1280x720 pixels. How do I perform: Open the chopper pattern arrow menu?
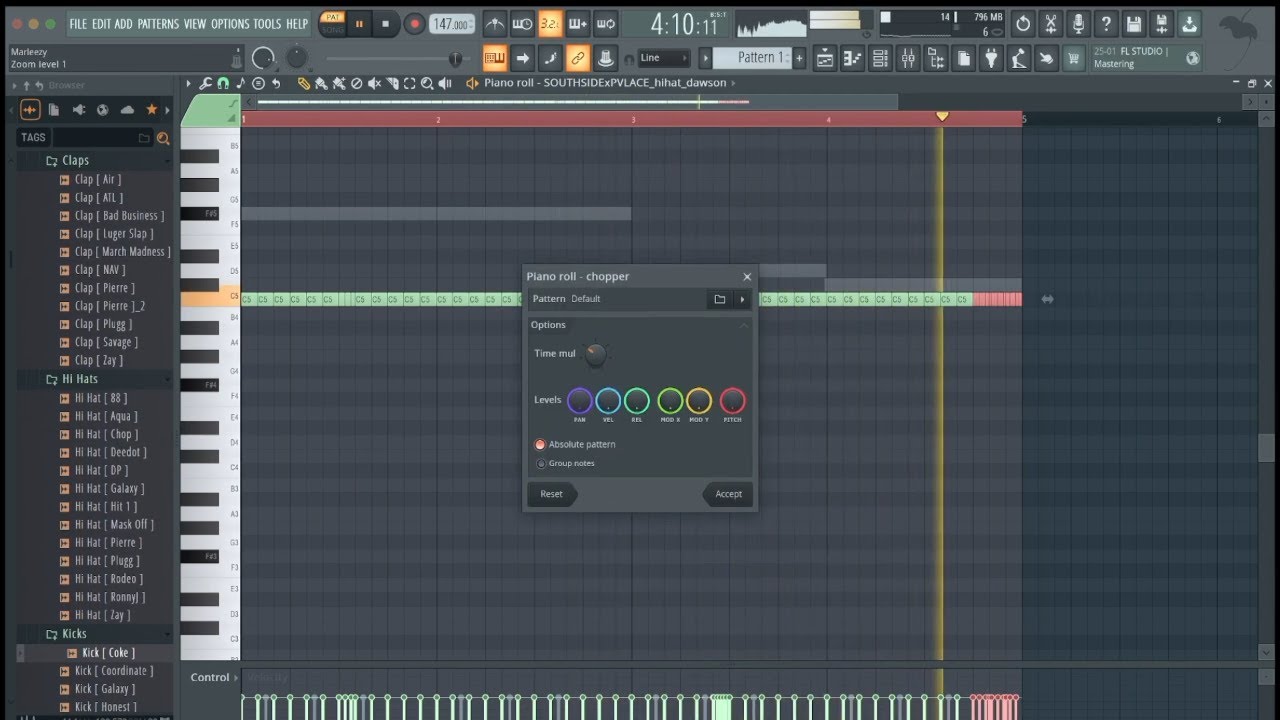(742, 299)
